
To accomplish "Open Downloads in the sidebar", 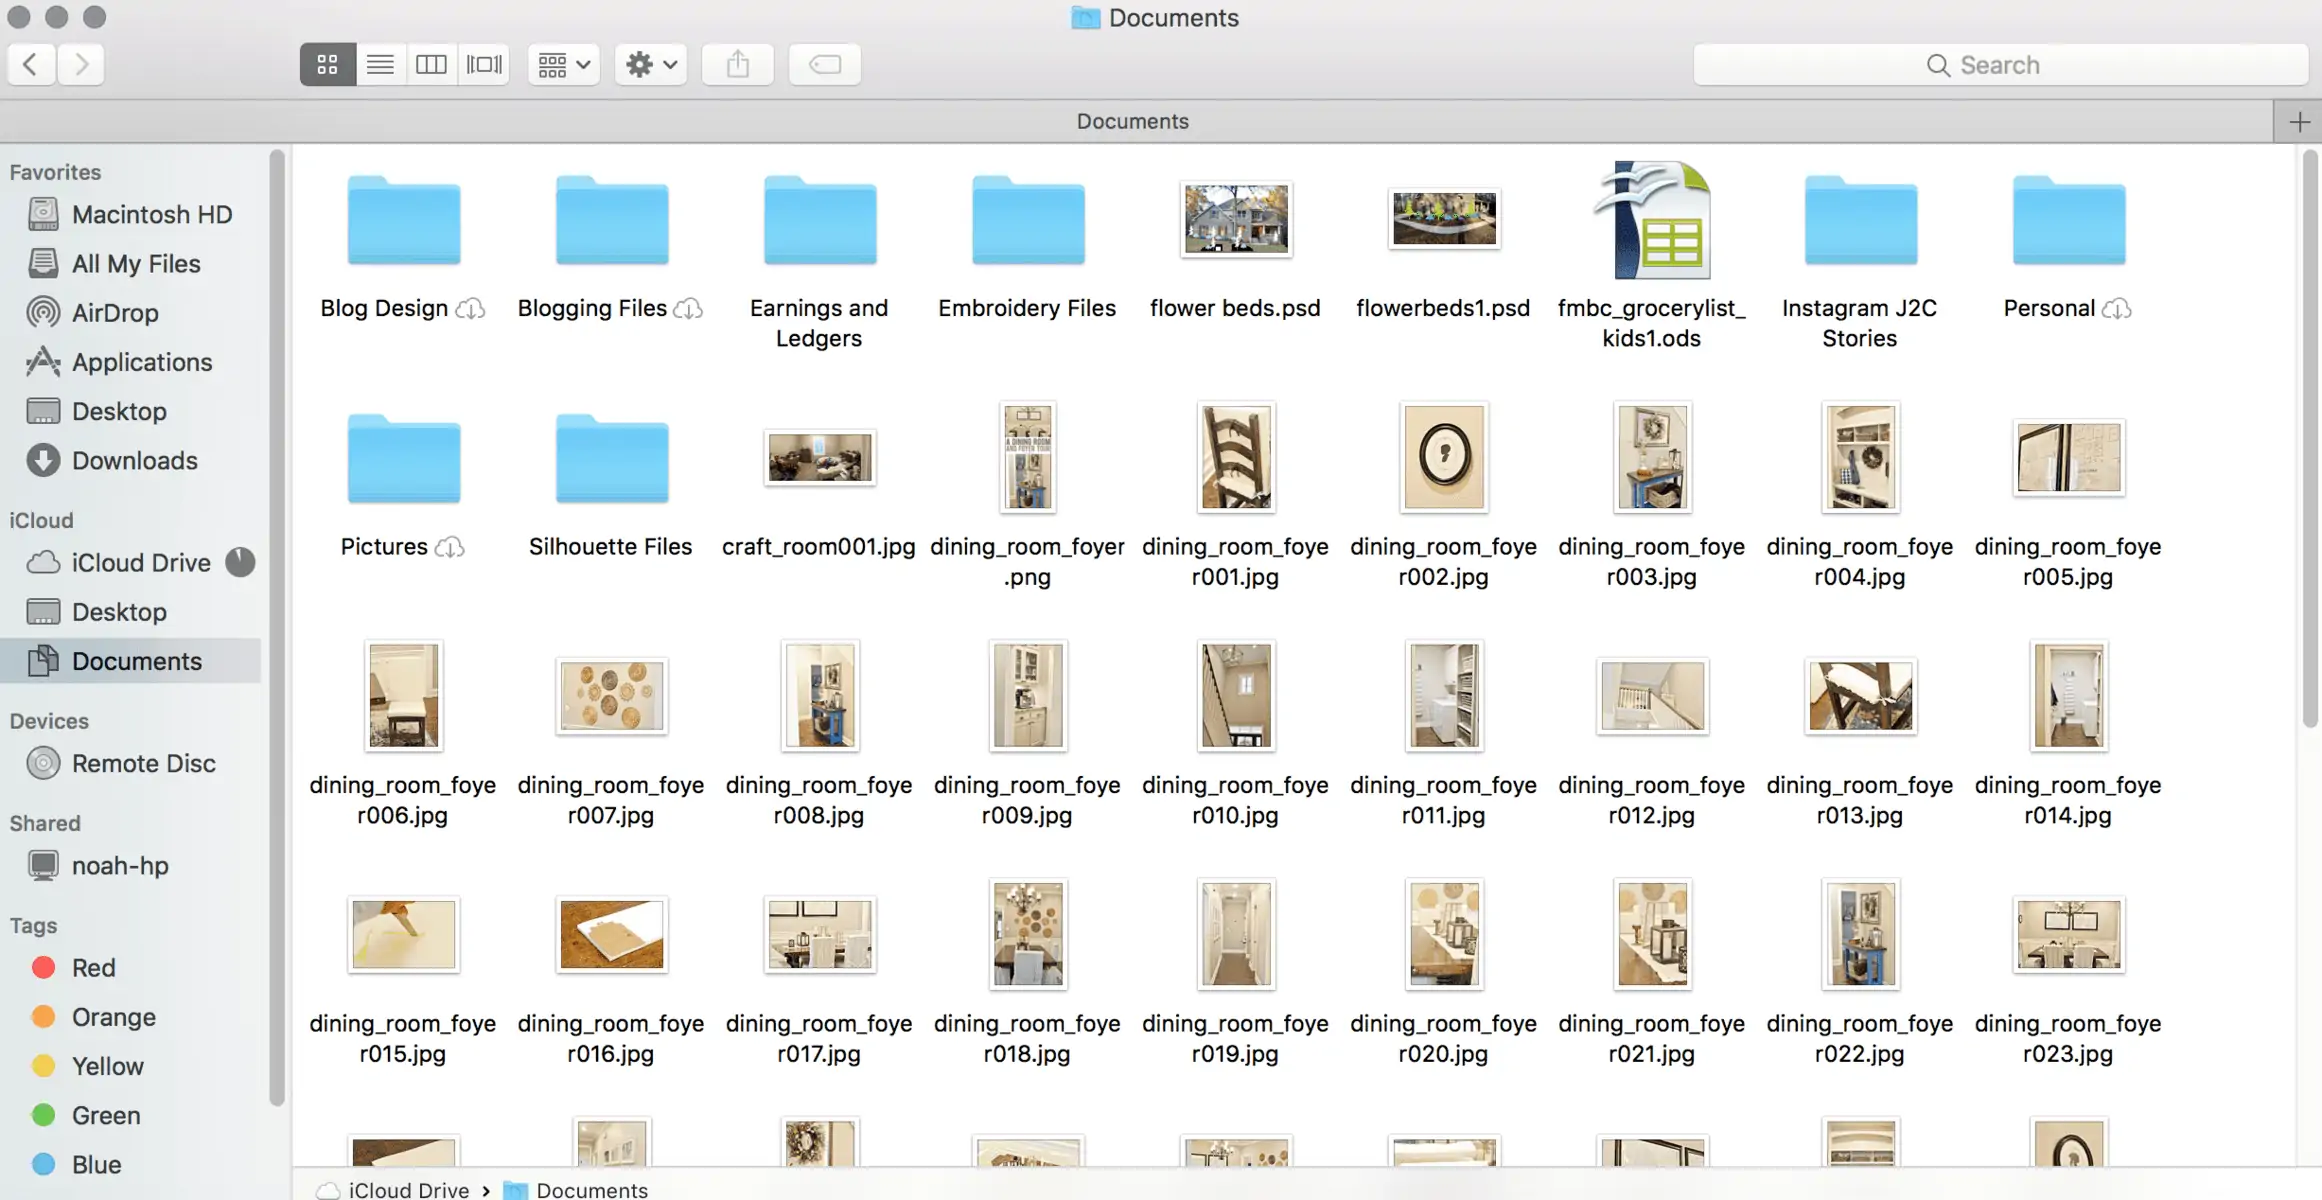I will 131,460.
